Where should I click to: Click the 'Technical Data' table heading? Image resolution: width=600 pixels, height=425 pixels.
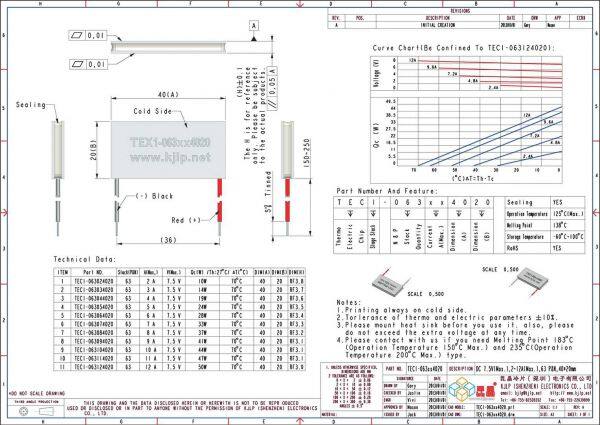(83, 258)
